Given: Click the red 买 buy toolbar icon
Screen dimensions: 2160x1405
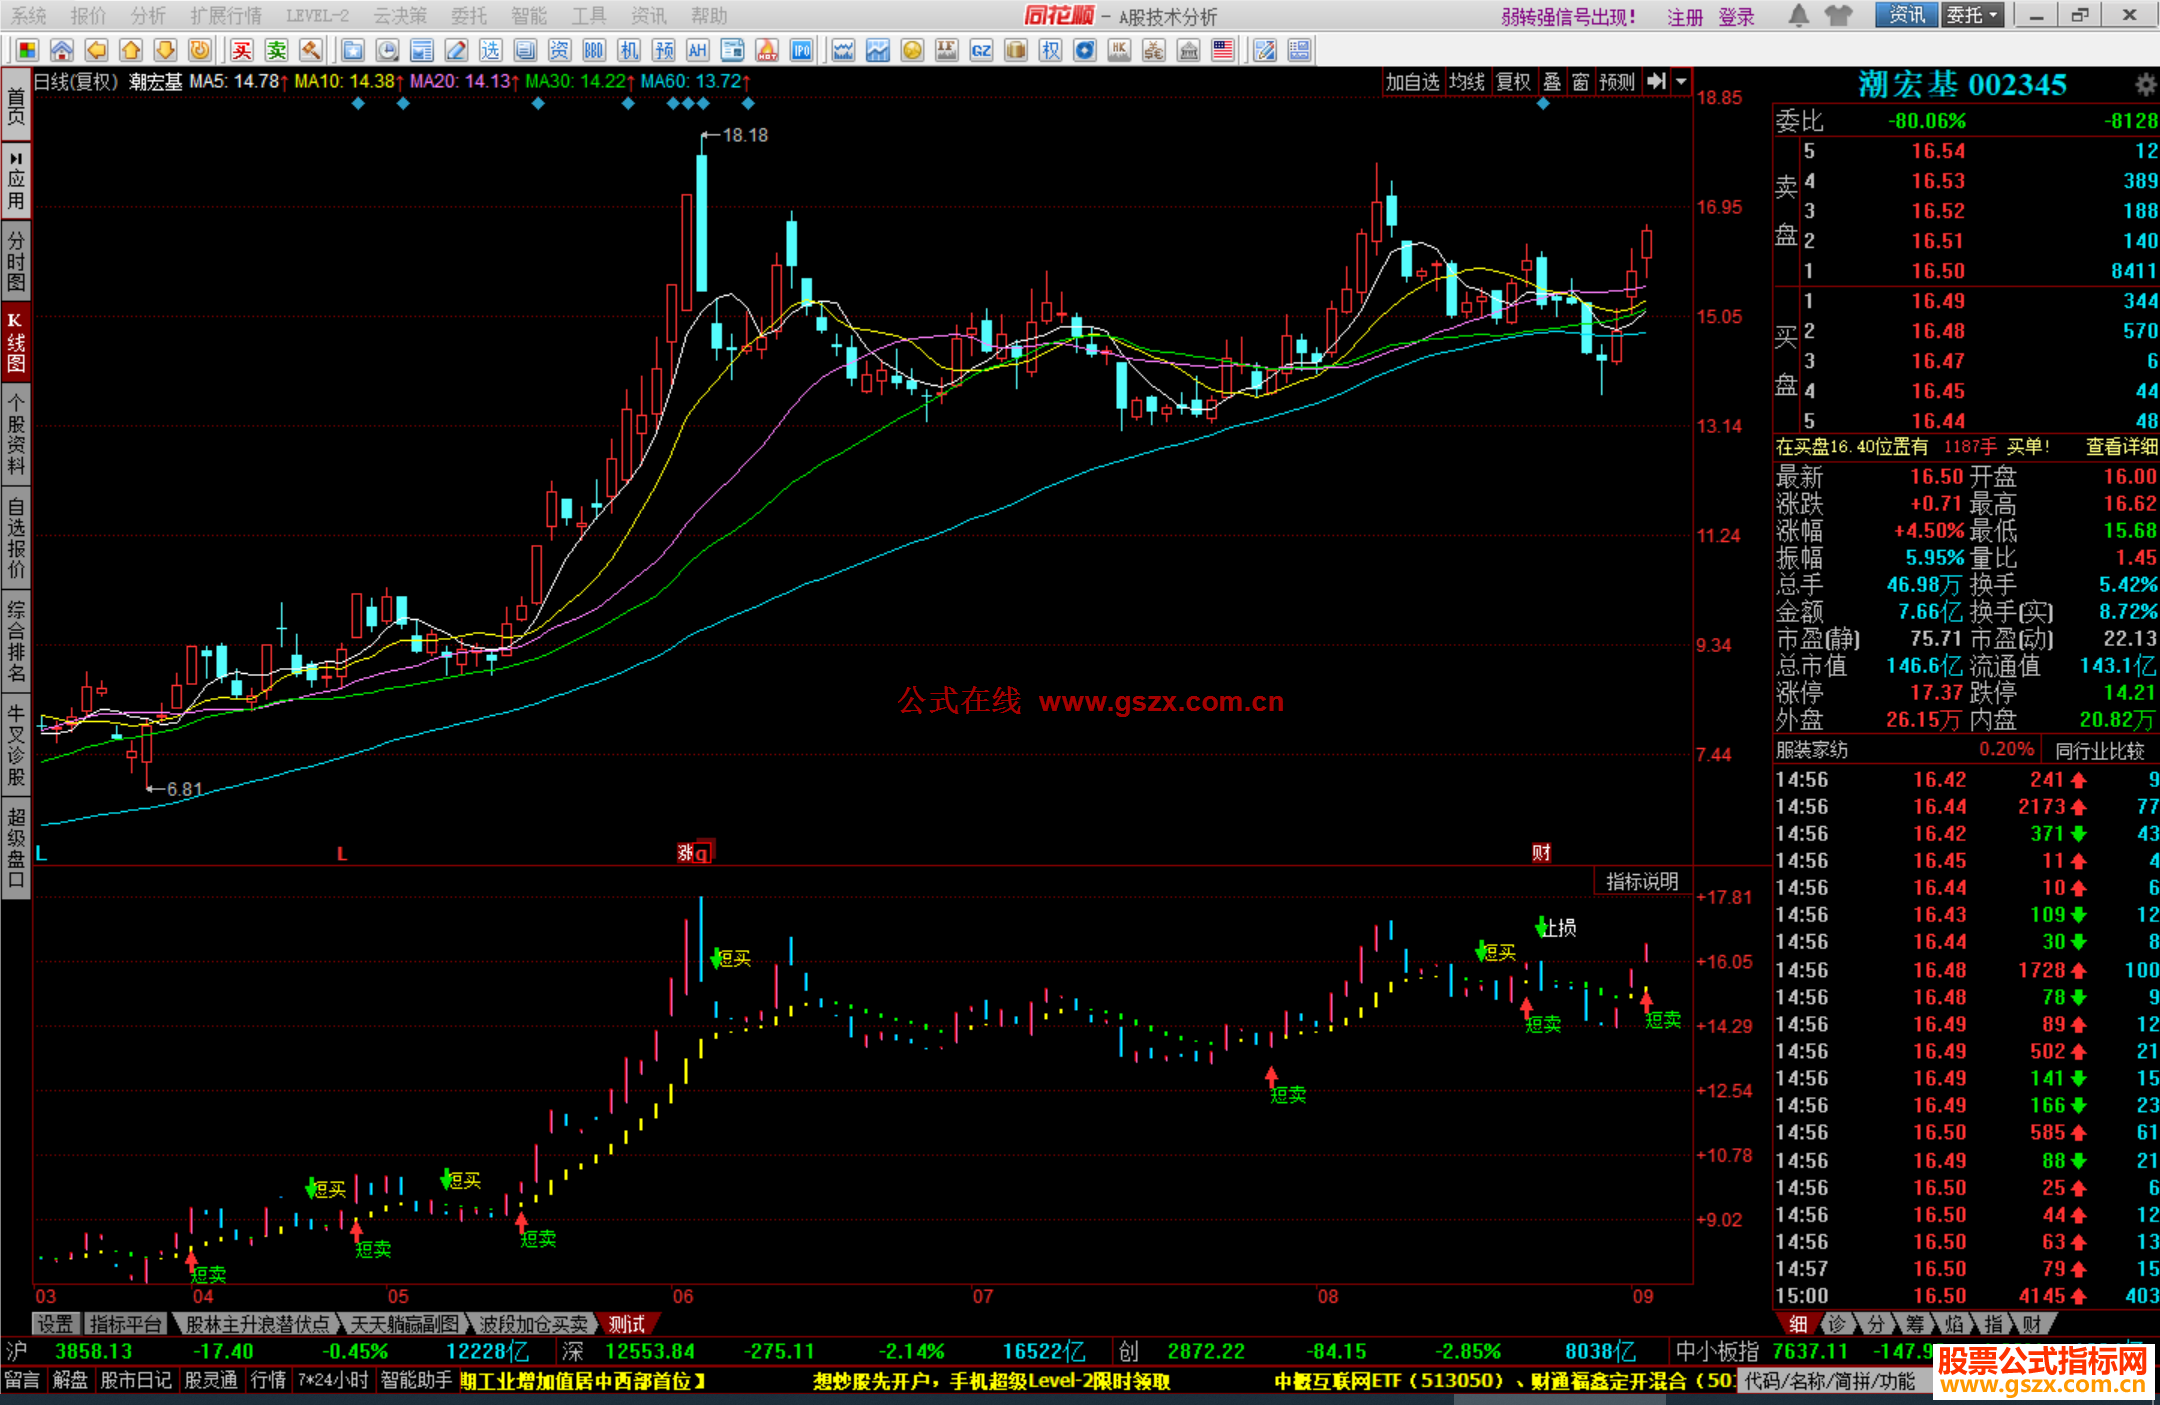Looking at the screenshot, I should coord(242,50).
